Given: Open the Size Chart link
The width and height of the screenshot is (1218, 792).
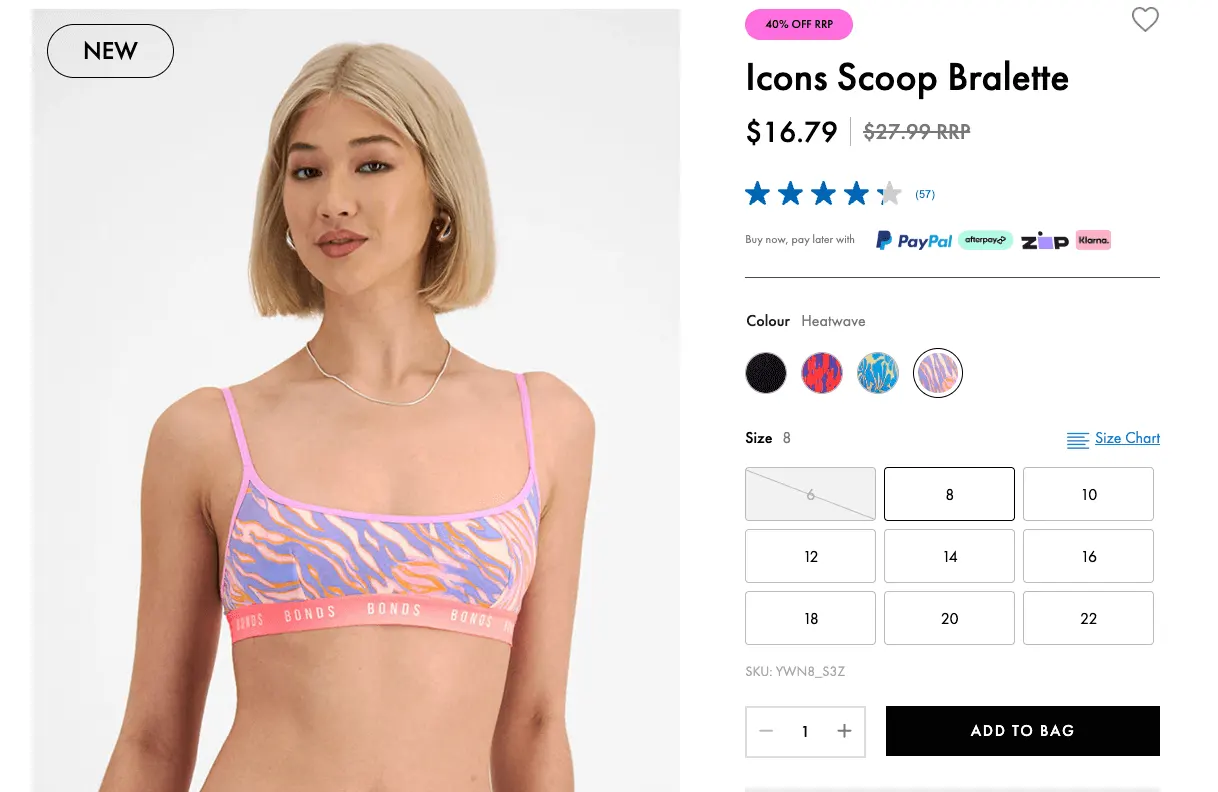Looking at the screenshot, I should tap(1127, 438).
